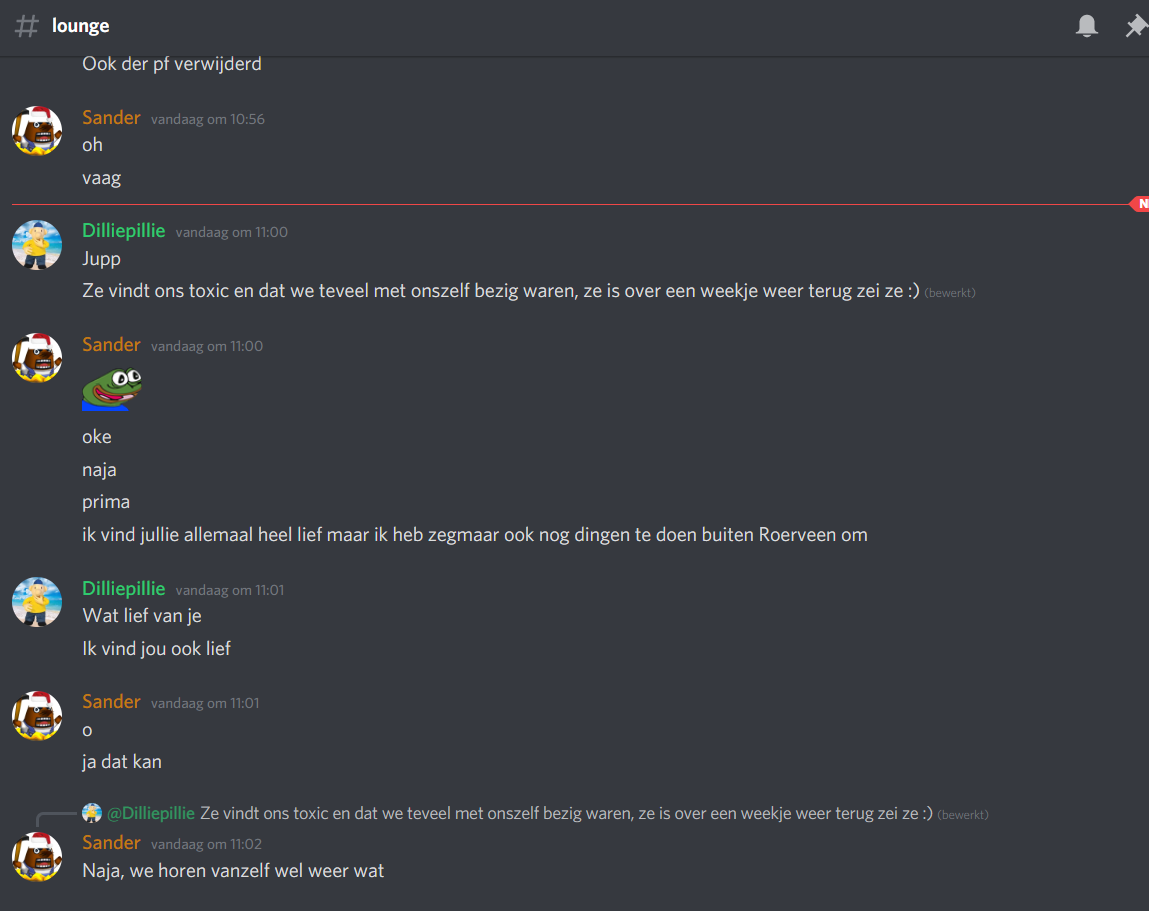Screen dimensions: 1149x911
Task: Open Sander's avatar at 10:56 message
Action: pos(37,130)
